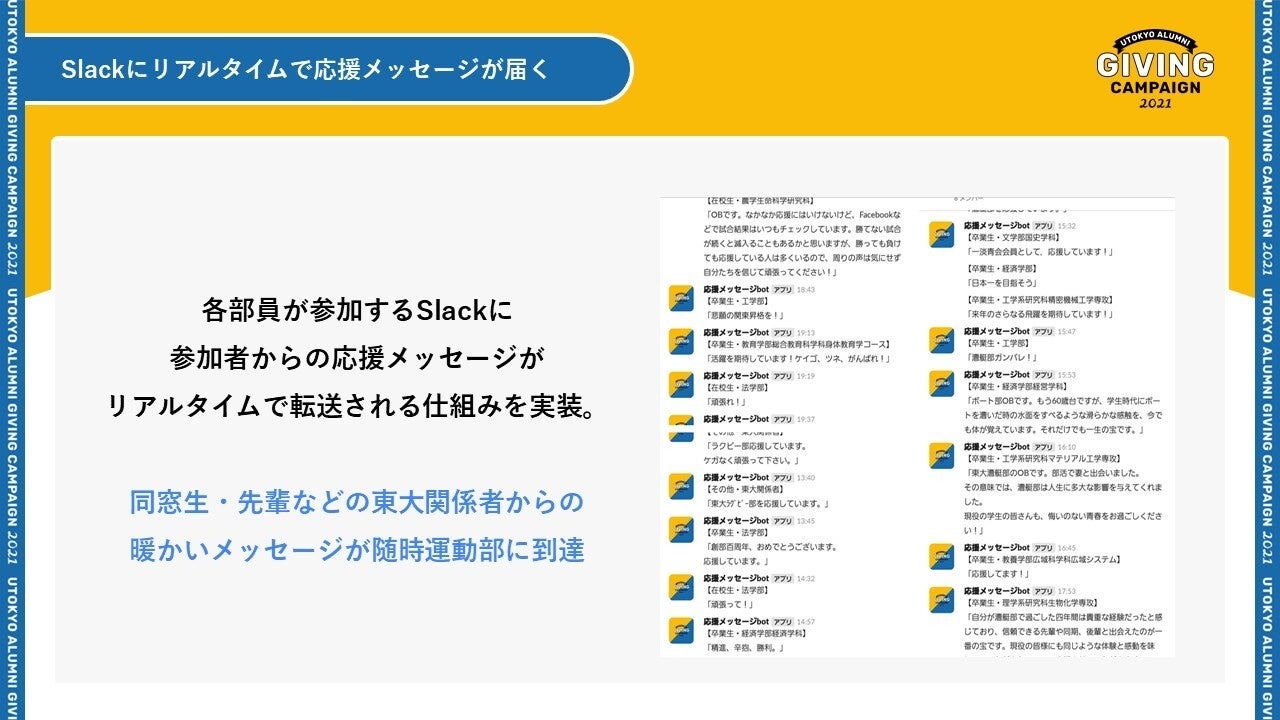Click the tag 【卒業生・経済学部経済学科】
The image size is (1280, 720).
click(x=756, y=633)
